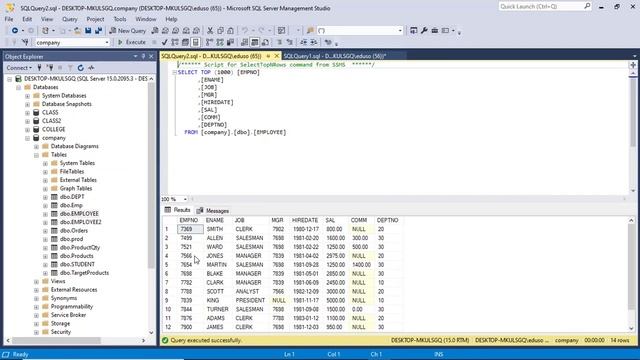Click the Display Estimated Execution Plan icon
Screen dimensions: 640x360
tap(175, 42)
